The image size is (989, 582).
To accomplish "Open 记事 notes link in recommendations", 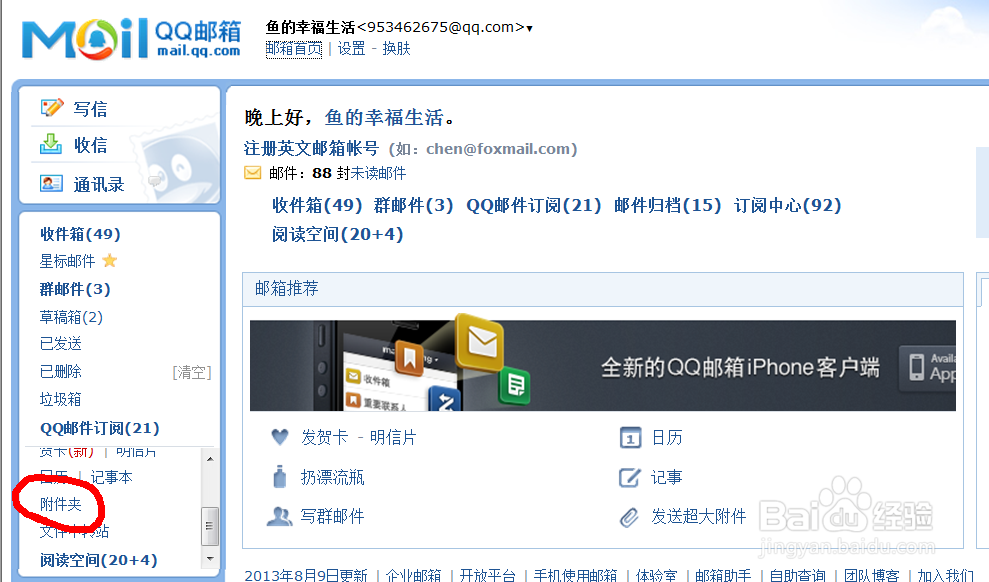I will click(667, 477).
